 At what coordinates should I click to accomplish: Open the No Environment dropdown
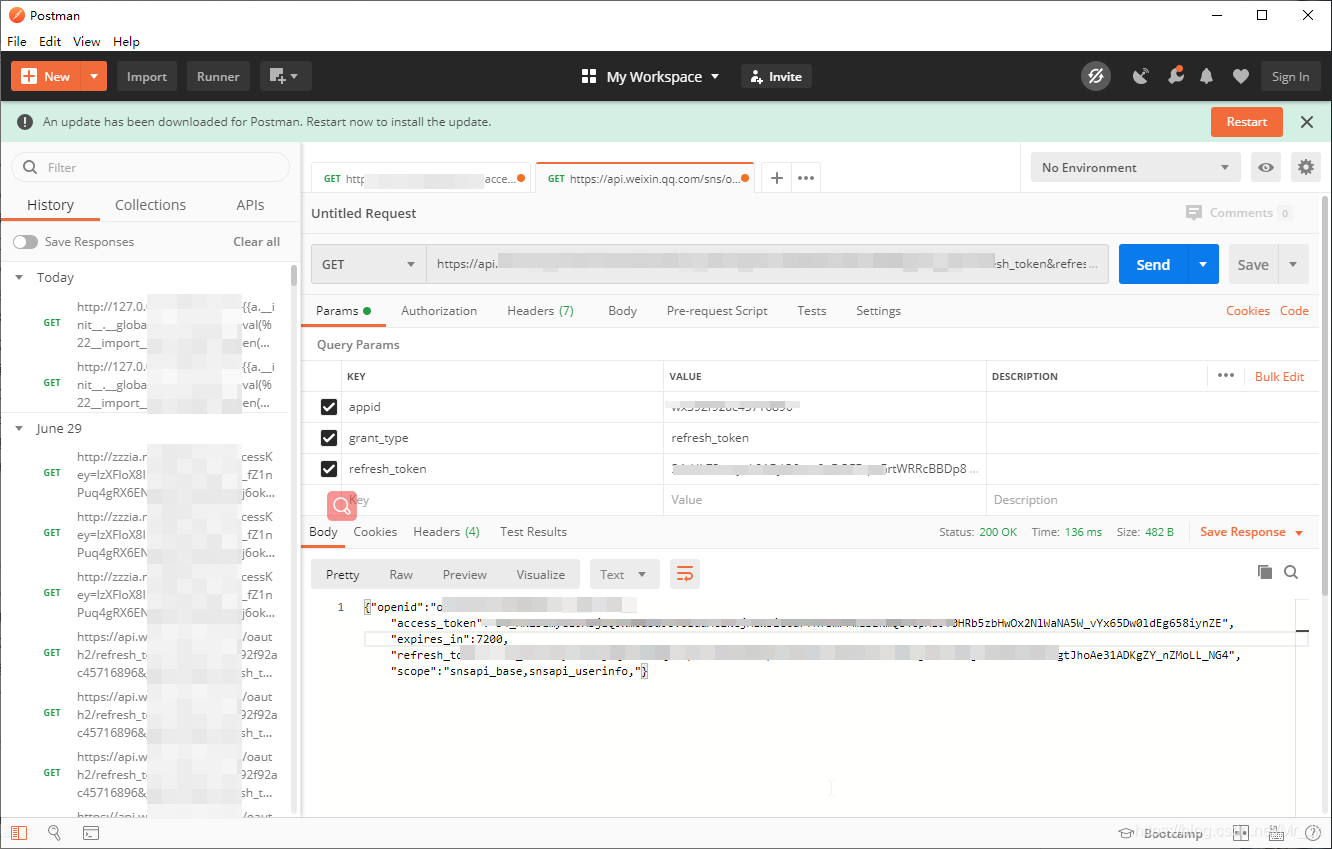click(1136, 168)
